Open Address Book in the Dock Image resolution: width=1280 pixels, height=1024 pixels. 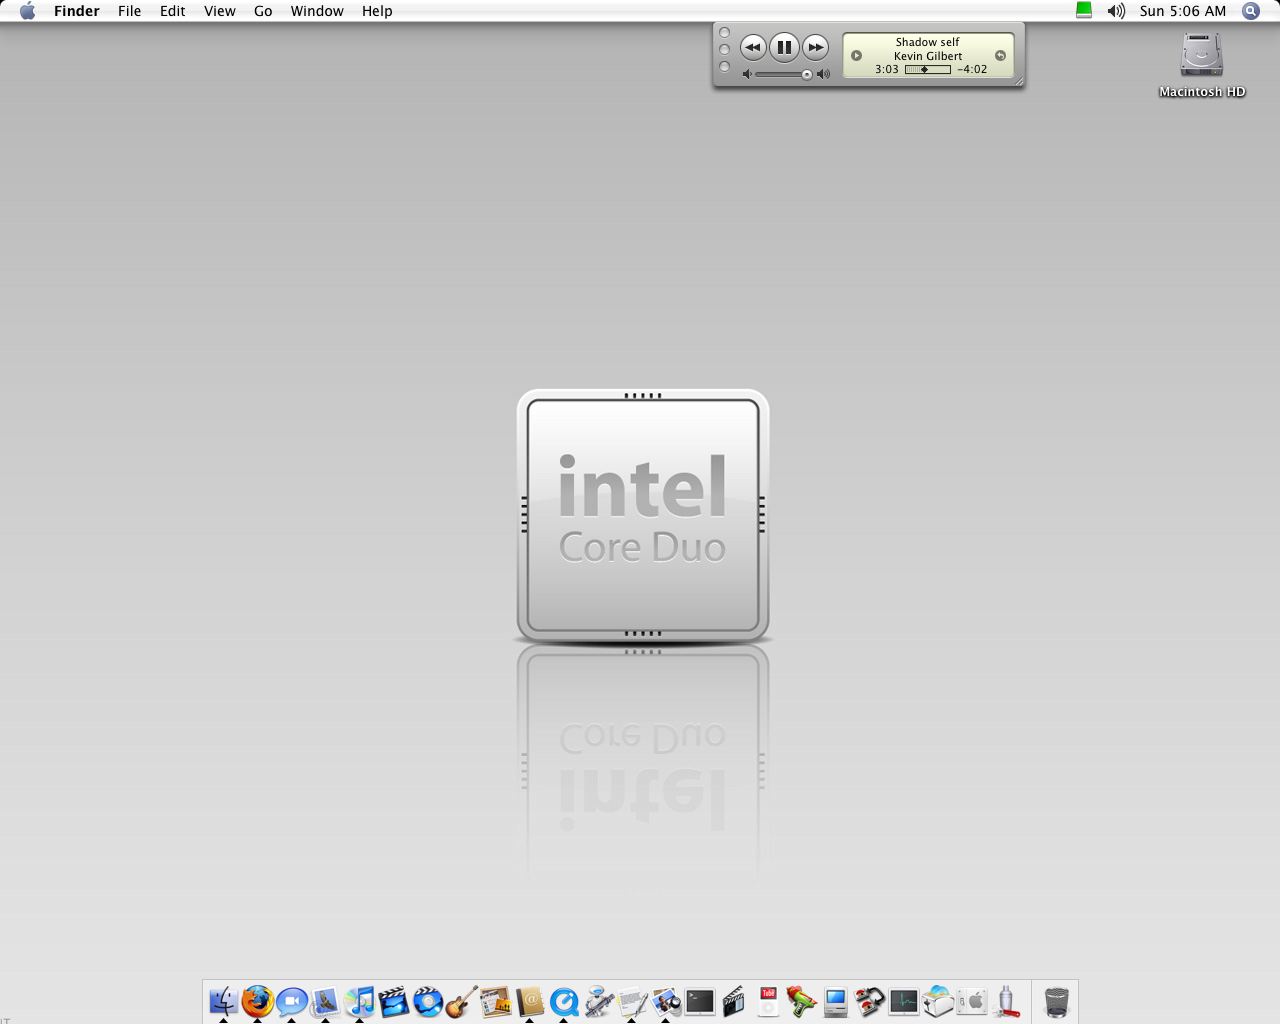[x=529, y=1000]
